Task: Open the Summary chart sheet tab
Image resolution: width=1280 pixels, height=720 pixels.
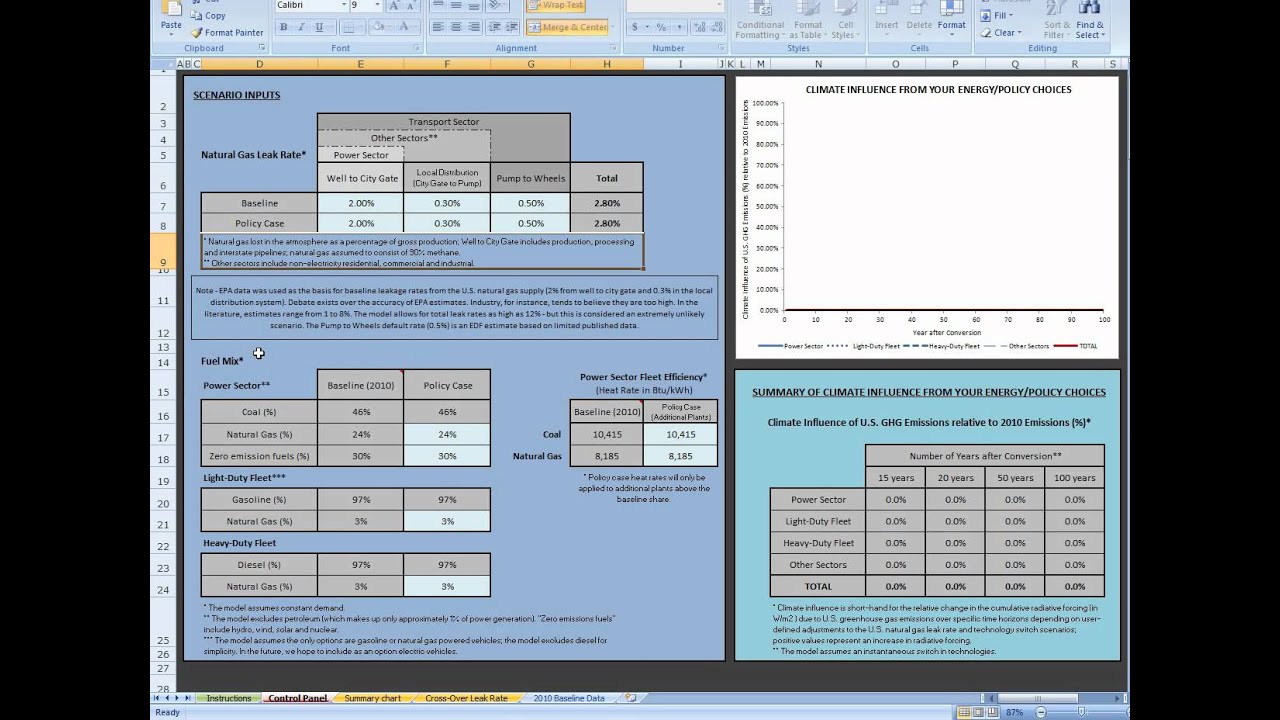Action: [x=372, y=698]
